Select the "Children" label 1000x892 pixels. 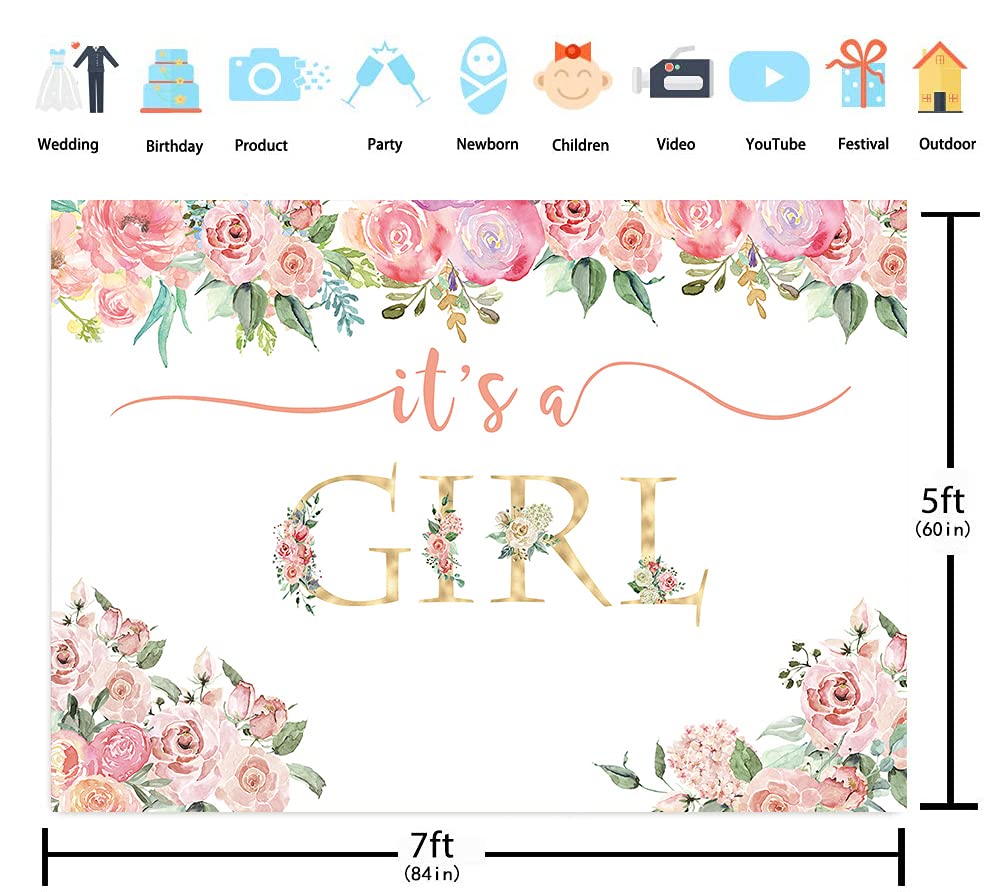click(580, 145)
